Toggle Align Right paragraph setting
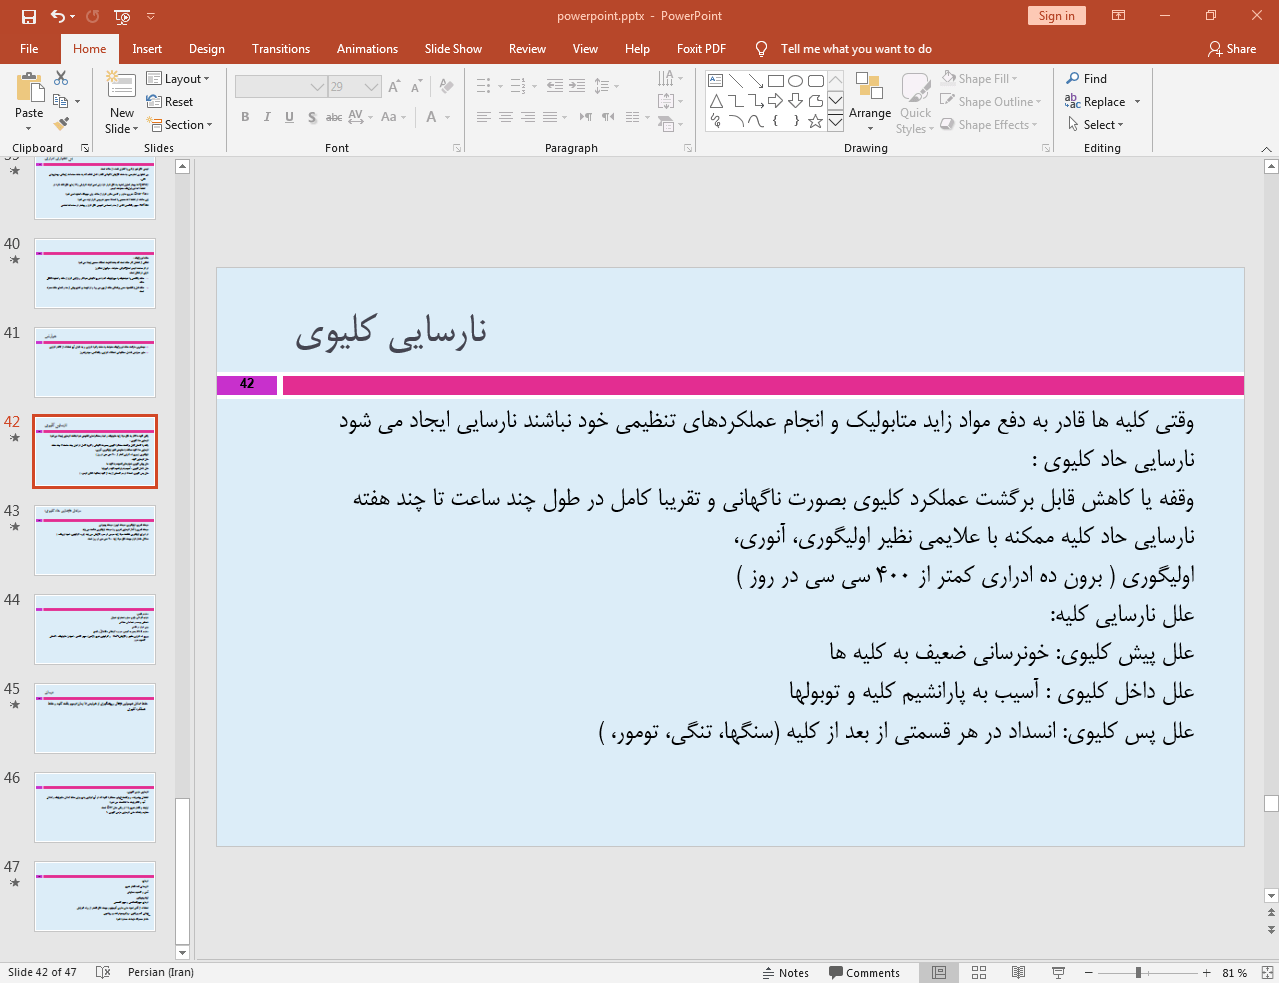 pyautogui.click(x=527, y=117)
